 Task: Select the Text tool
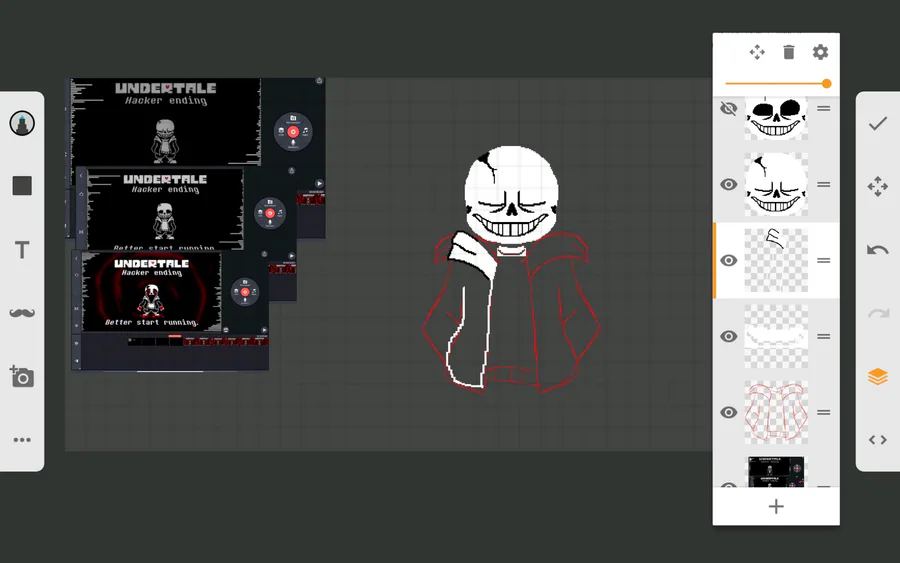click(22, 250)
